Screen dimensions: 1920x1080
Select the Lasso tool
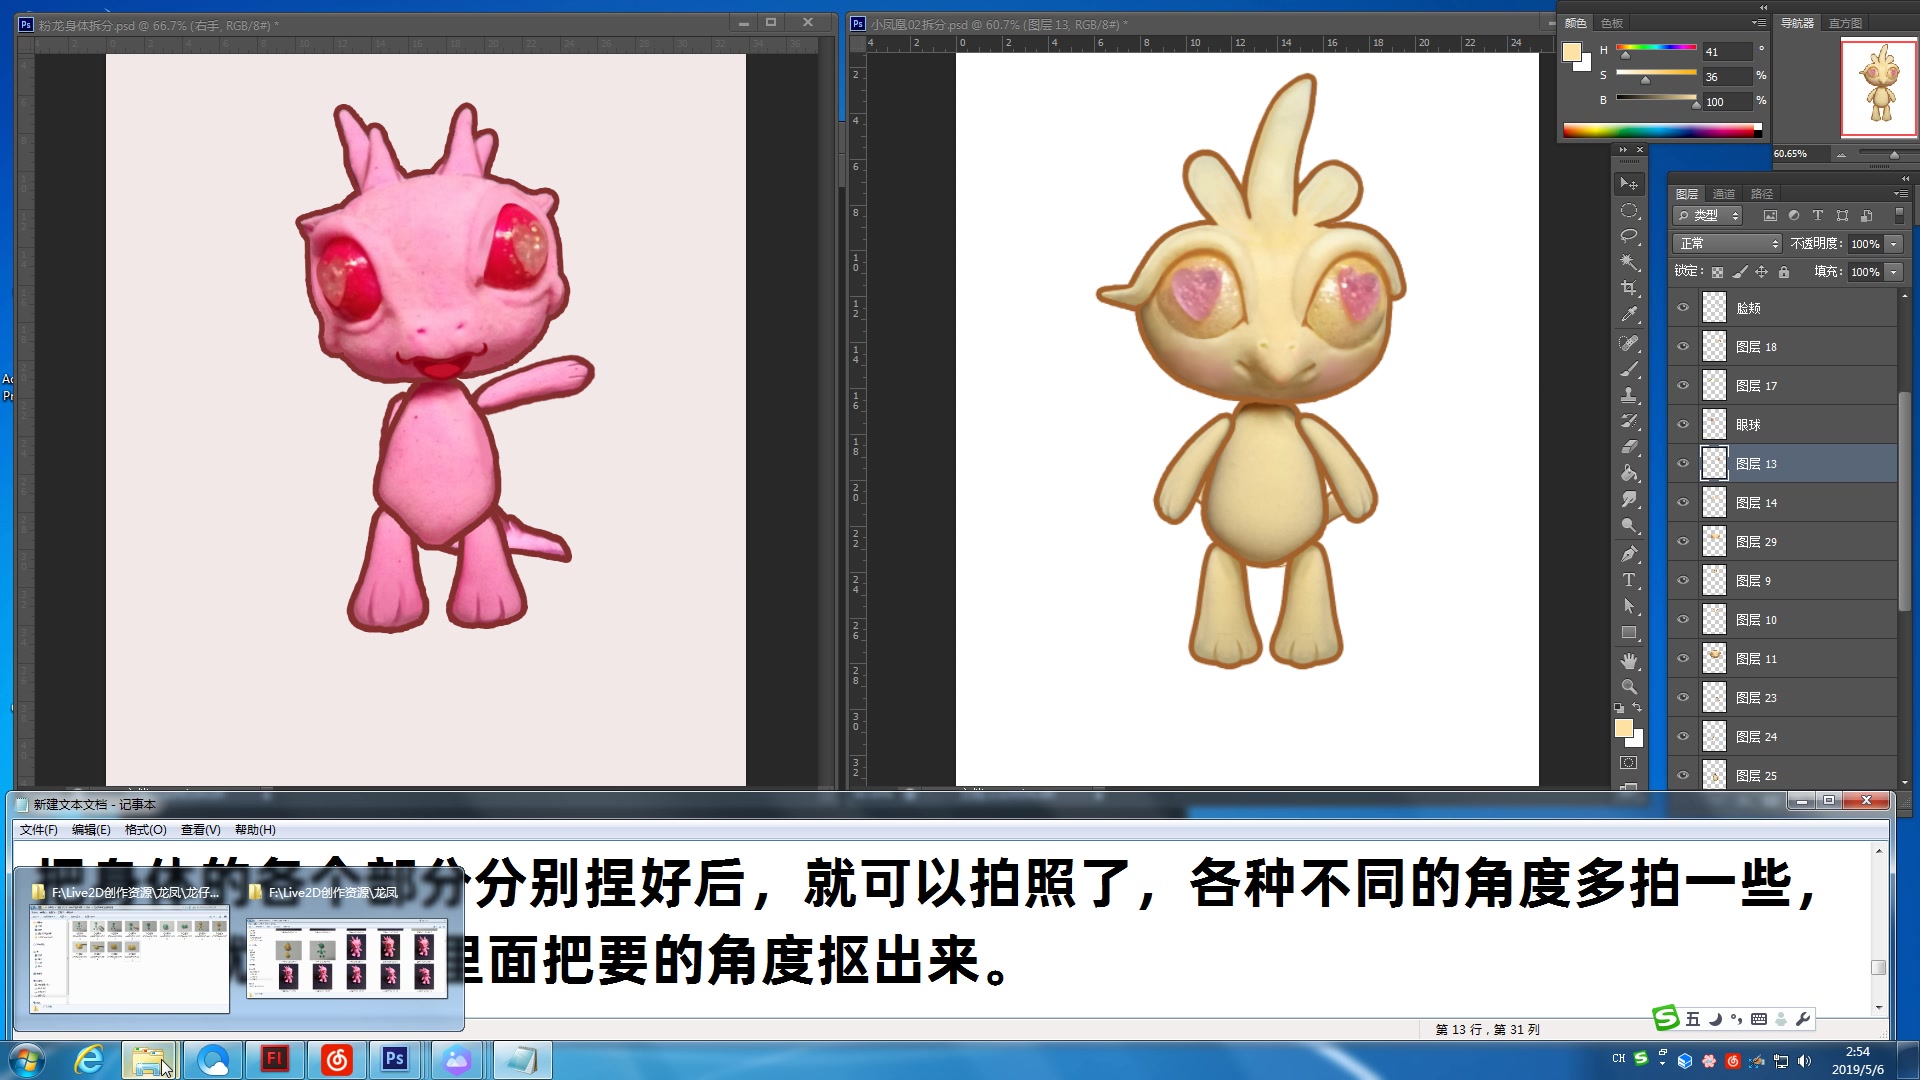[x=1629, y=237]
